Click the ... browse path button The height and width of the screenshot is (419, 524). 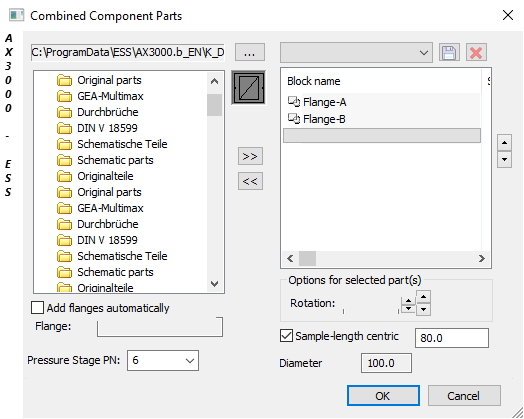(250, 52)
